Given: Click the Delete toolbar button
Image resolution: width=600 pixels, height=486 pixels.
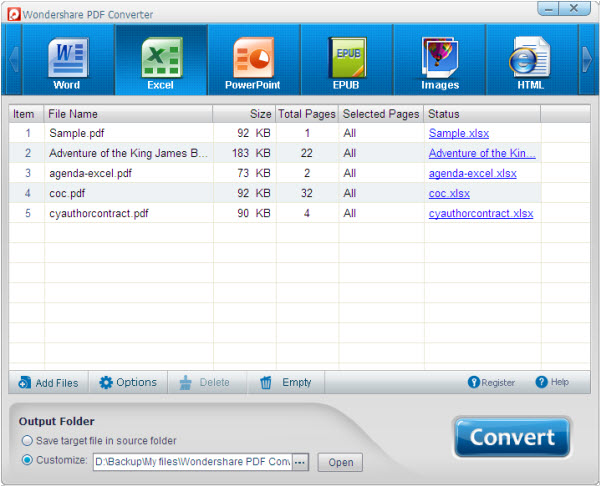Looking at the screenshot, I should point(206,382).
